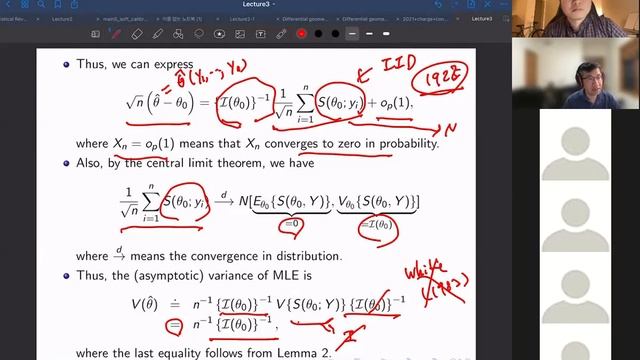Screen dimensions: 640x360
Task: Open the page thumbnails grid view
Action: point(25,4)
